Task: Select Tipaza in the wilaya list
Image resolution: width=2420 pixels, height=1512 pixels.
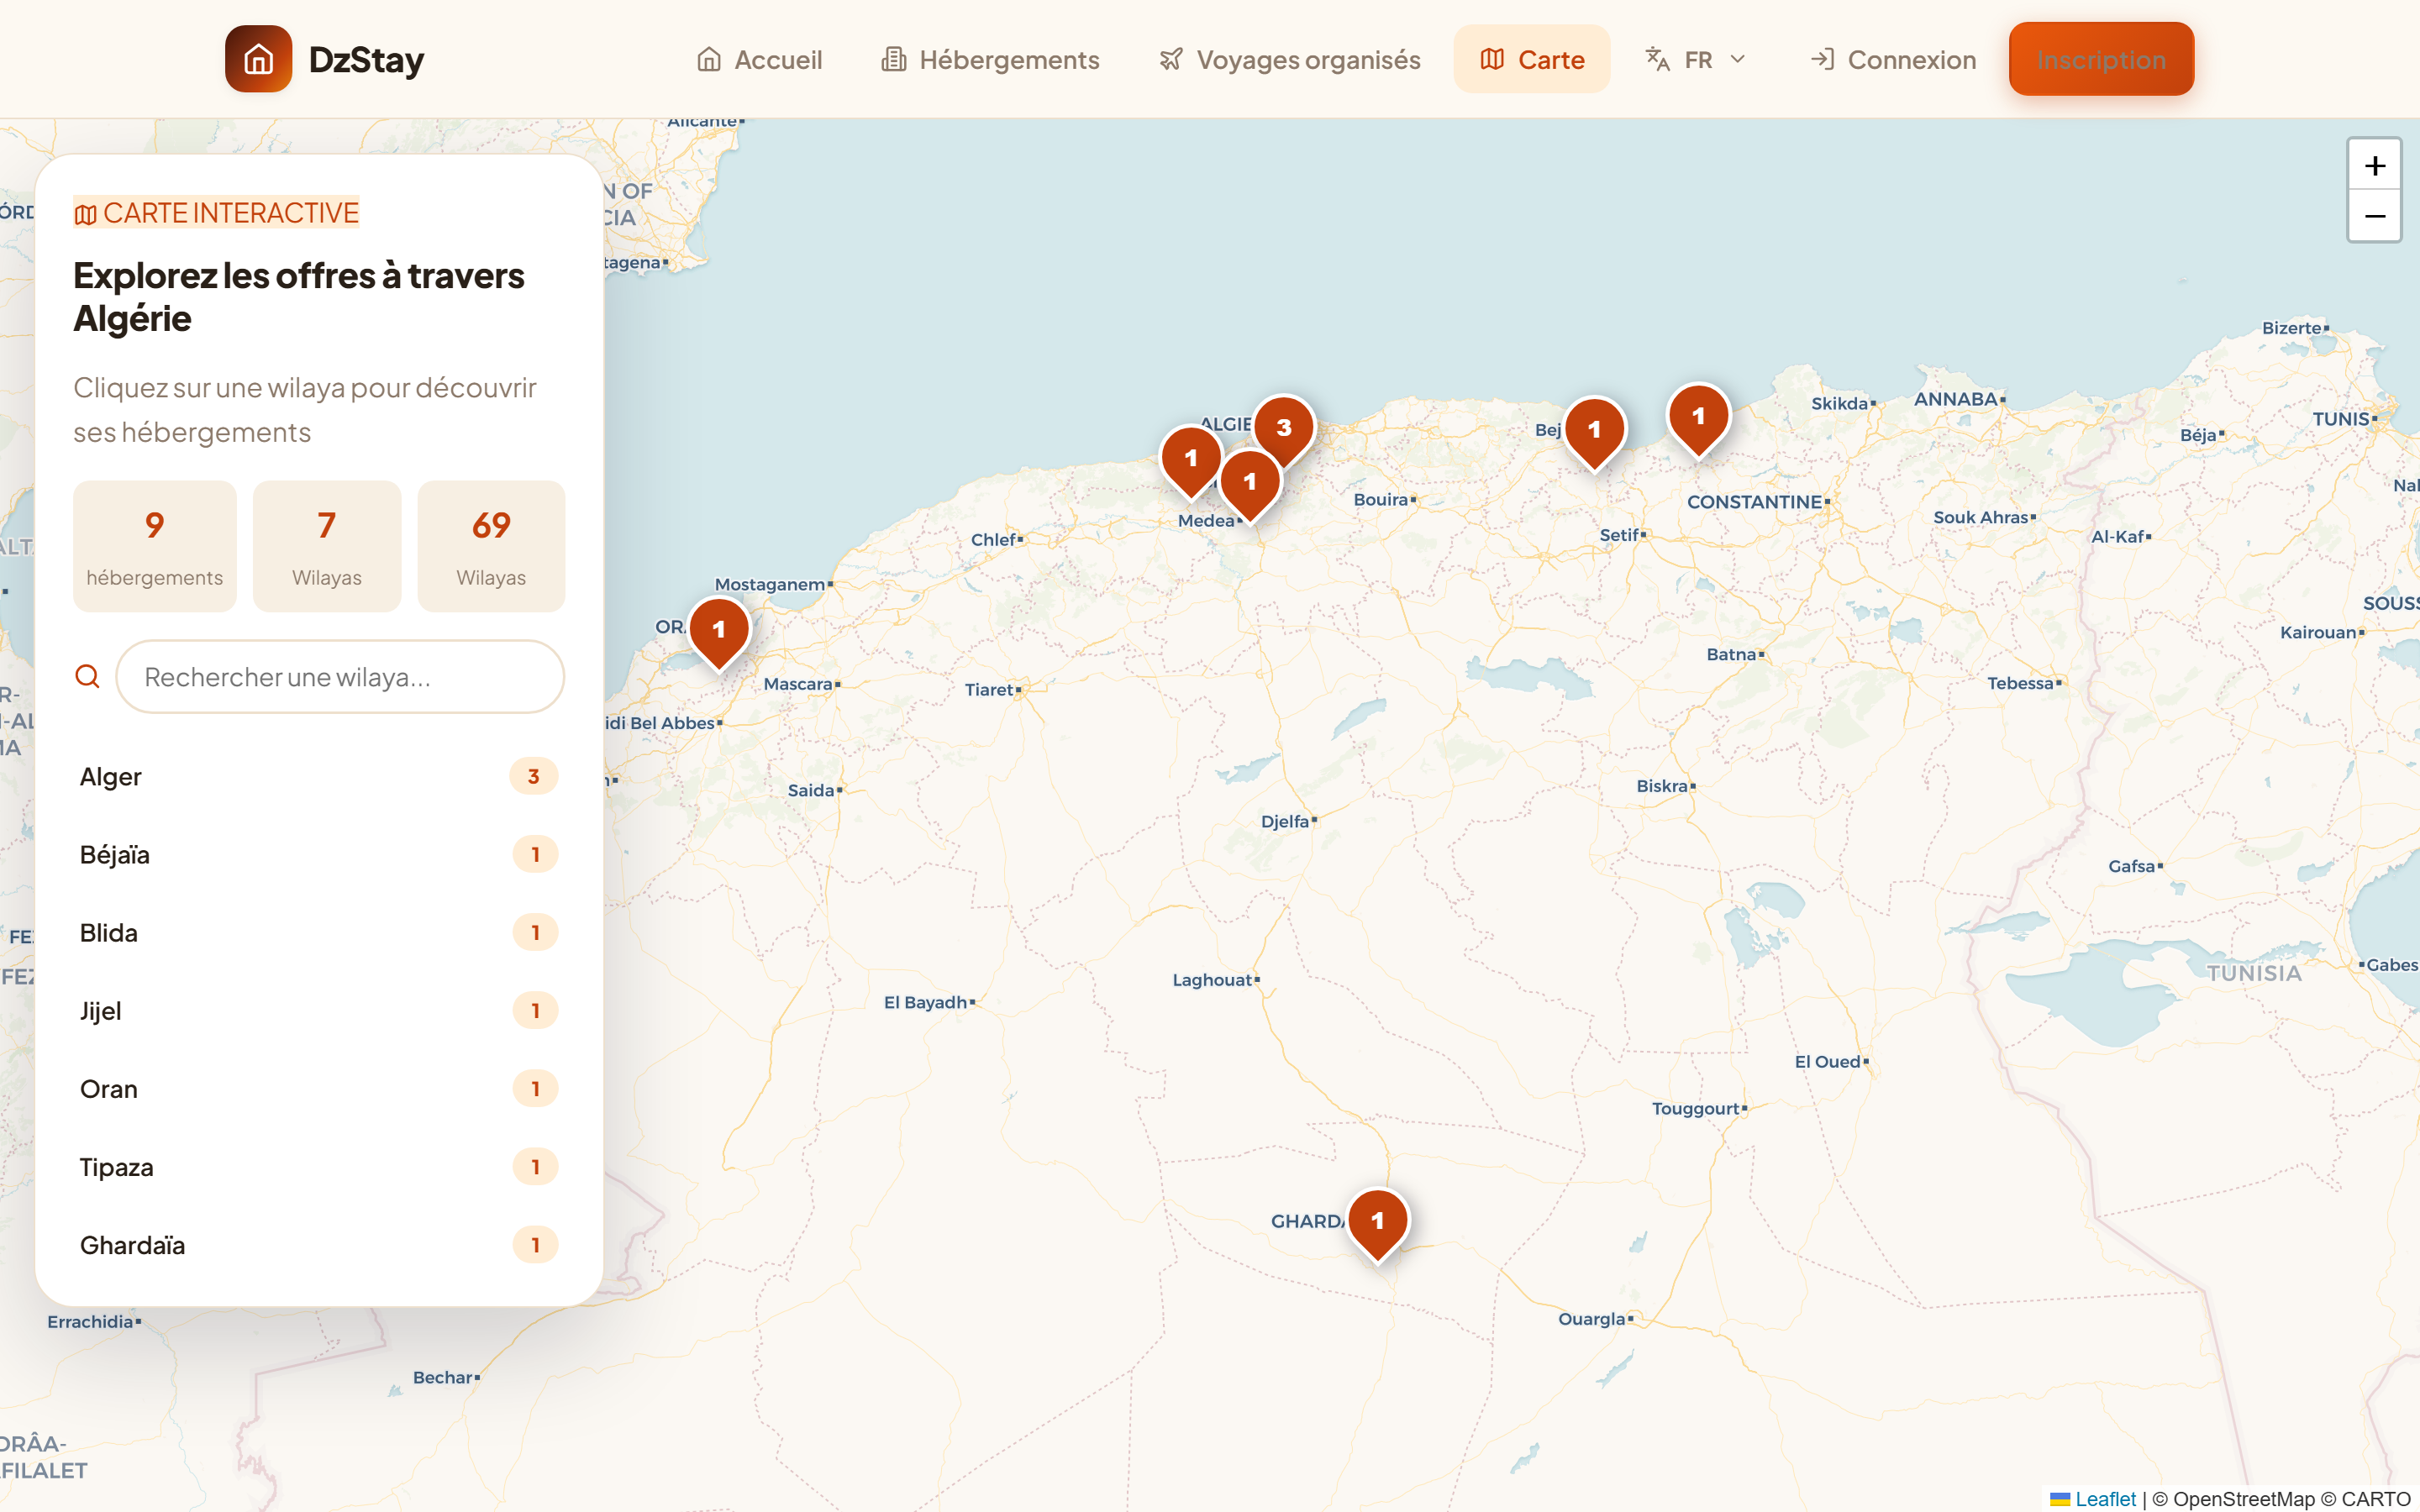Action: (x=319, y=1167)
